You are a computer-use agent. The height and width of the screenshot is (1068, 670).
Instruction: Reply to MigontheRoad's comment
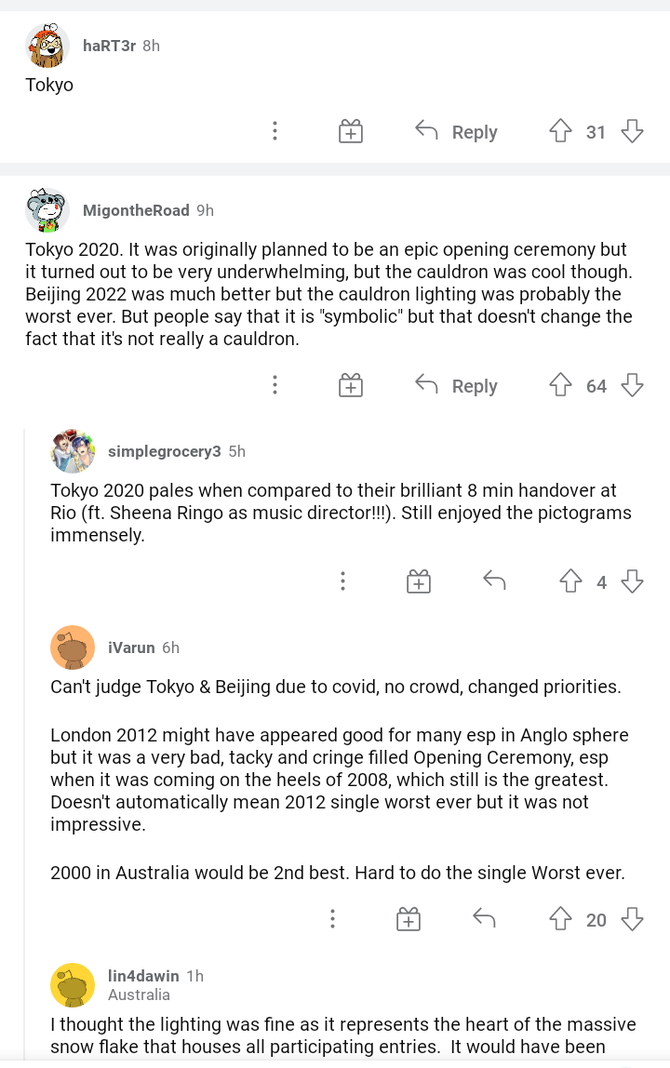[456, 385]
